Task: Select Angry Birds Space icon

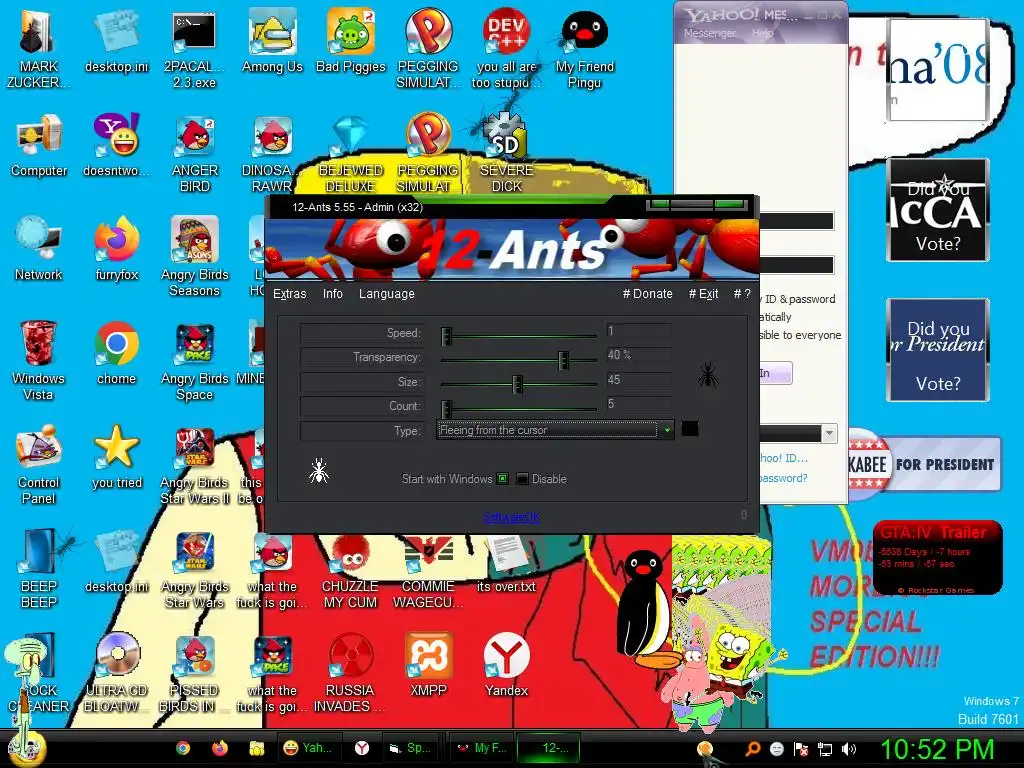Action: [x=195, y=359]
